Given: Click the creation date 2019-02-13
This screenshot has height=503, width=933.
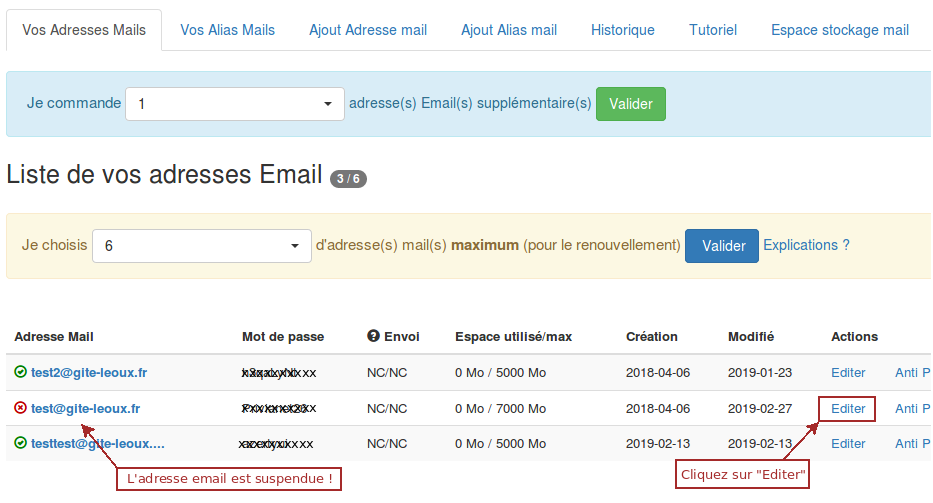Looking at the screenshot, I should tap(658, 443).
